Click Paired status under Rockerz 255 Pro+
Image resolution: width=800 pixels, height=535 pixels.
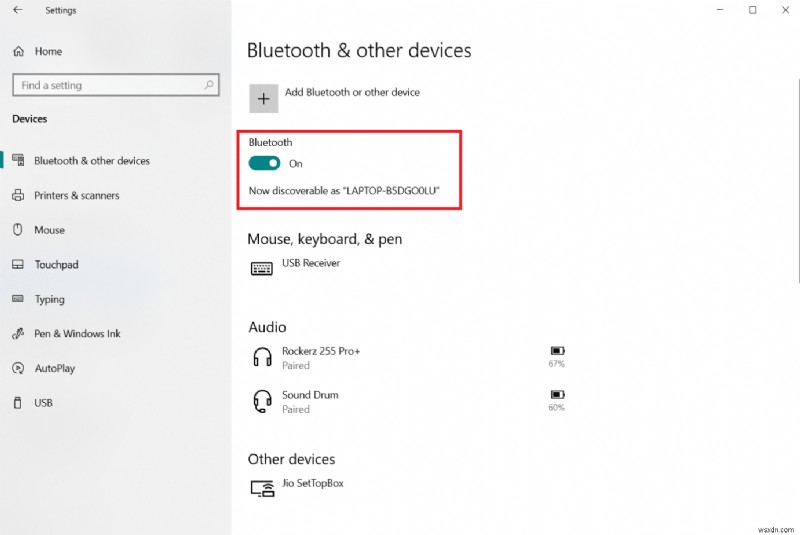coord(296,366)
